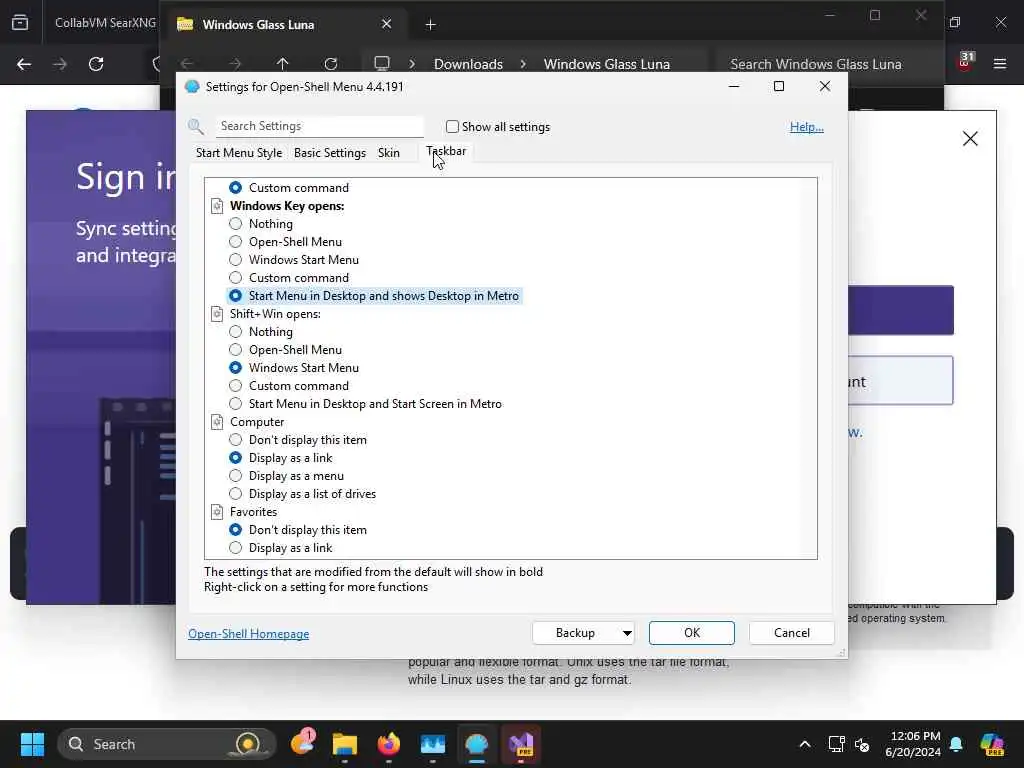
Task: Open Copilot preview icon at taskbar end
Action: (992, 744)
